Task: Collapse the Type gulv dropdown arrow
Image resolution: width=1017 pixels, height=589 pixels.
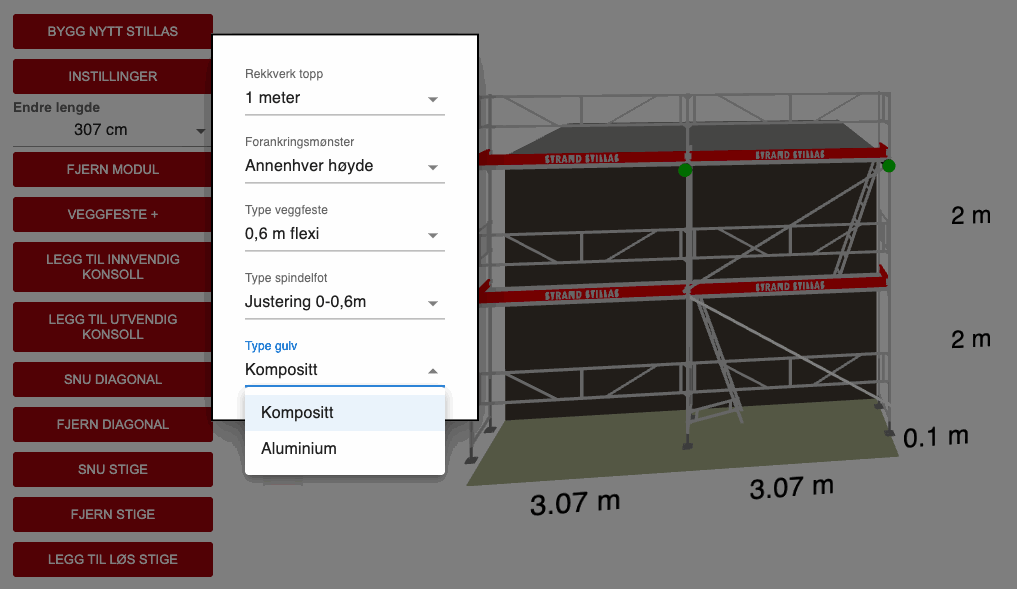Action: tap(433, 371)
